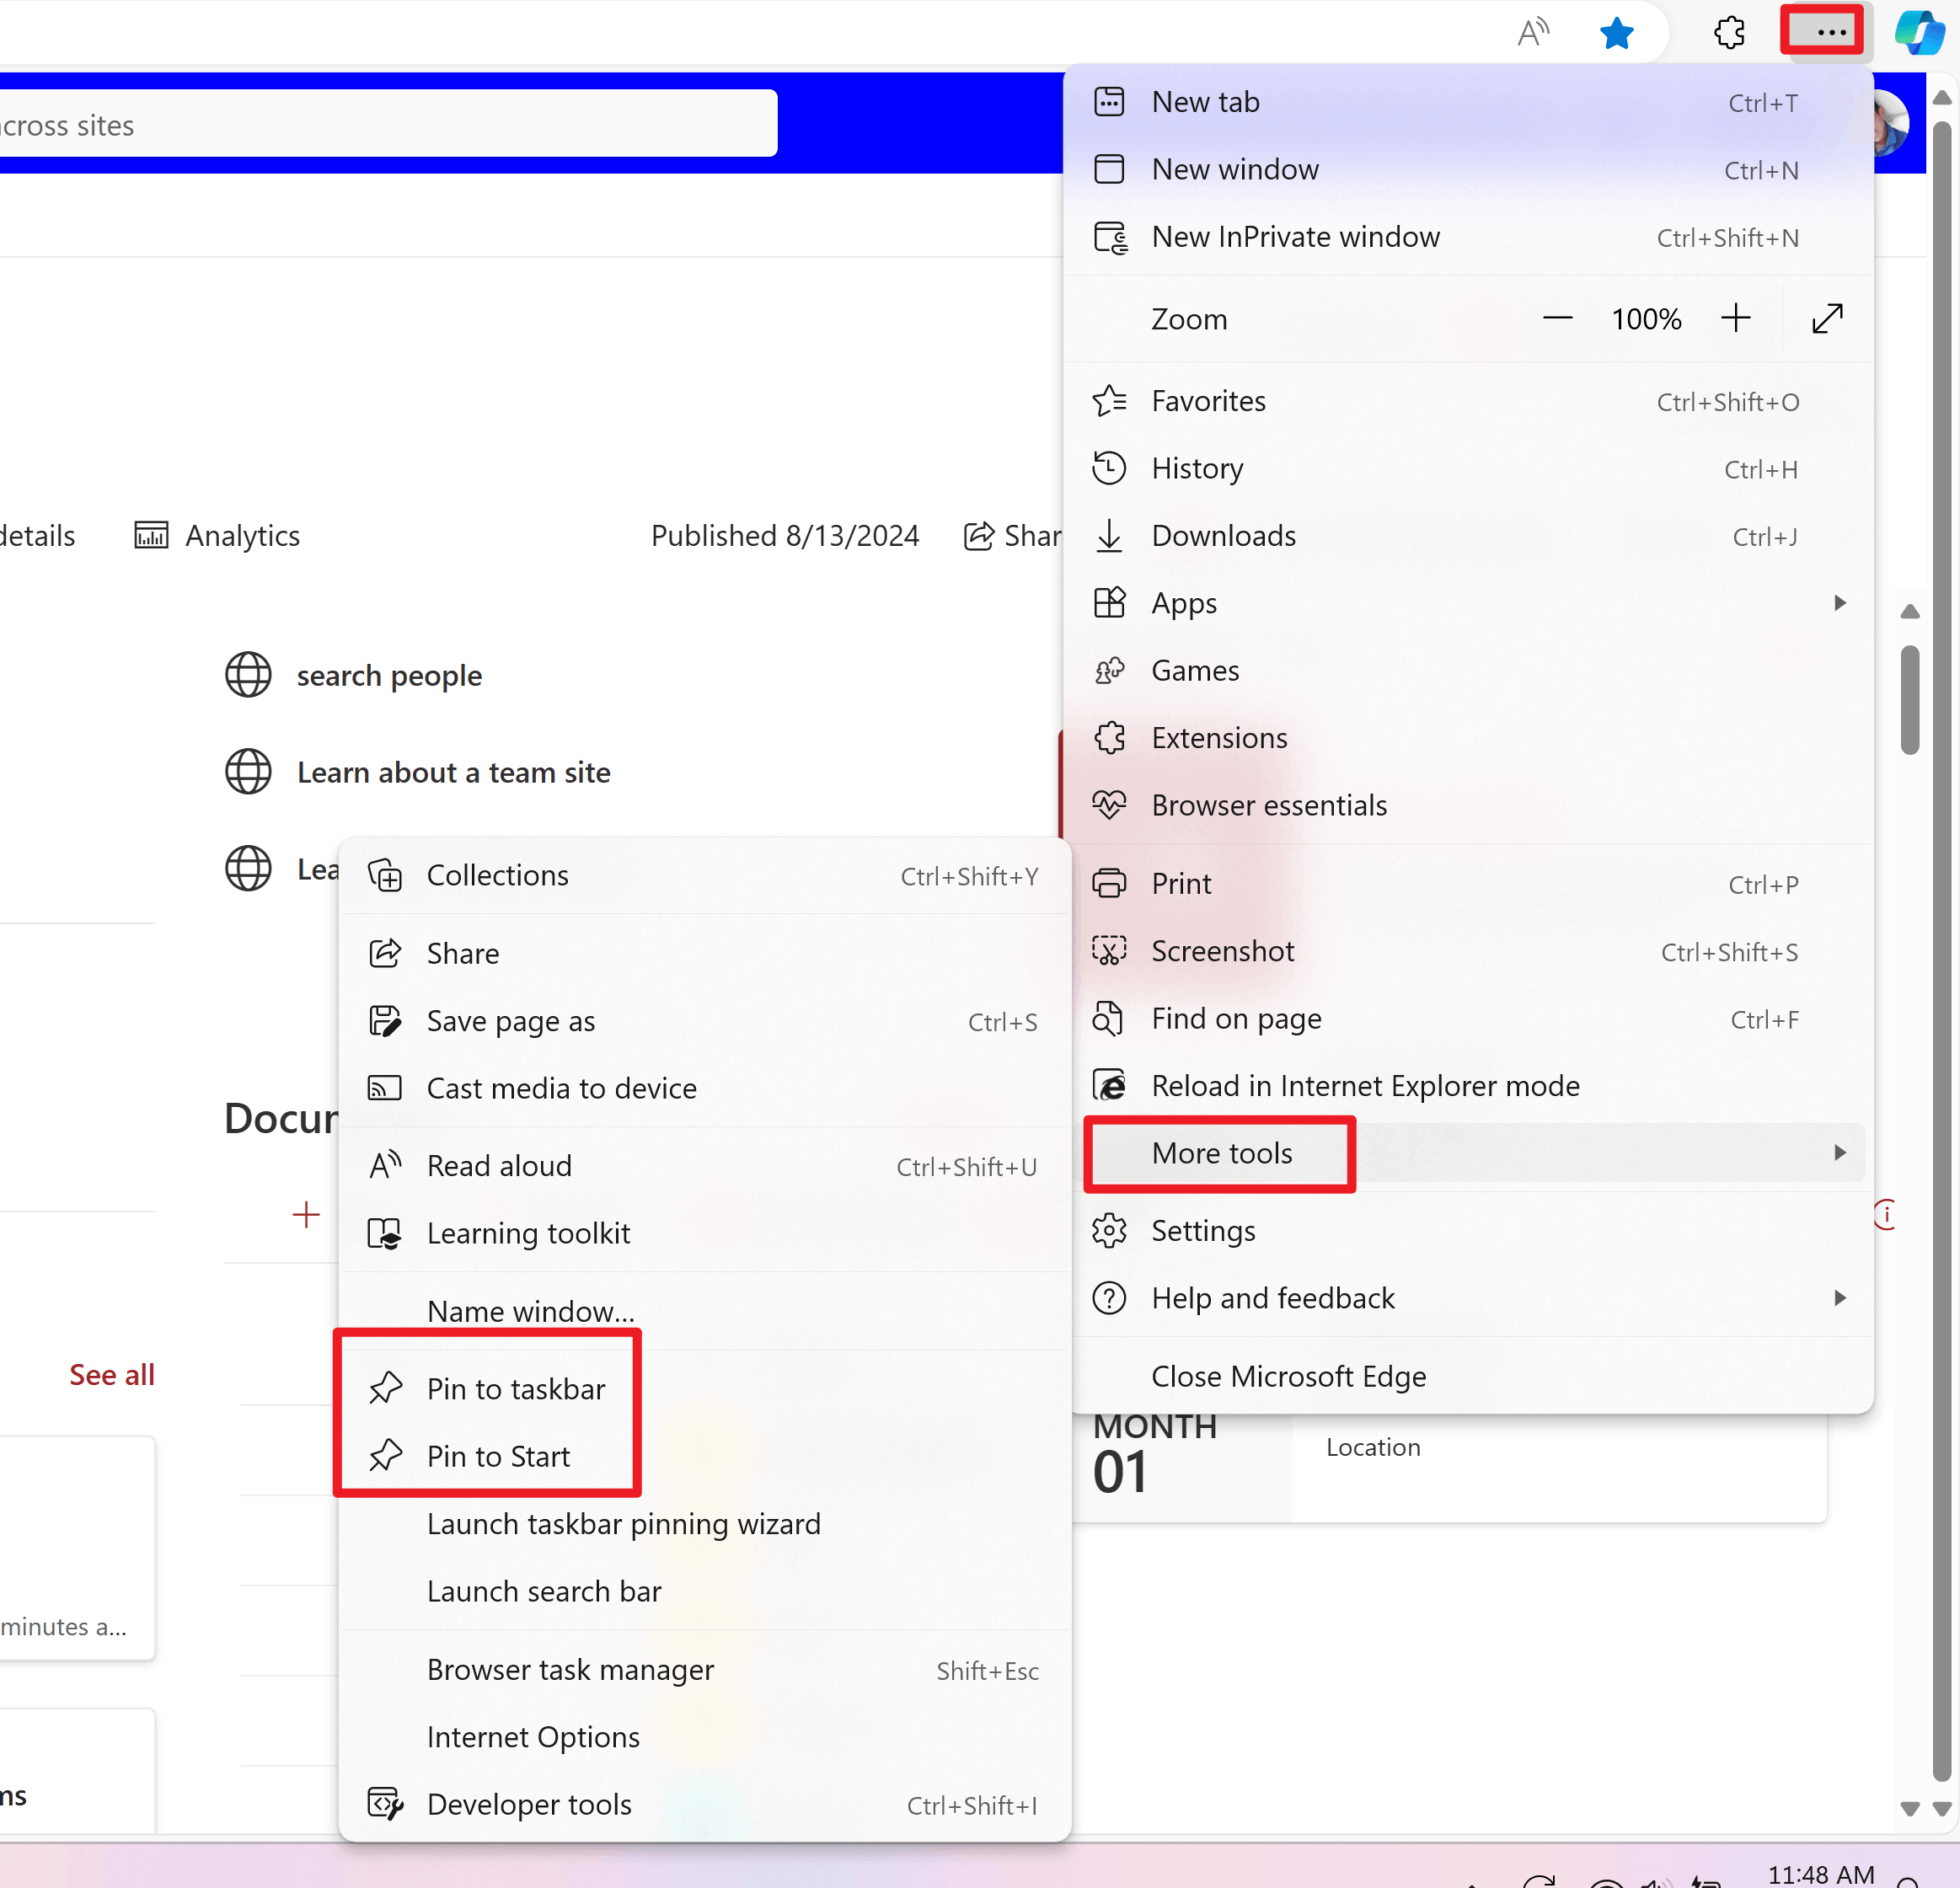
Task: Click the globe icon beside search people
Action: click(248, 675)
